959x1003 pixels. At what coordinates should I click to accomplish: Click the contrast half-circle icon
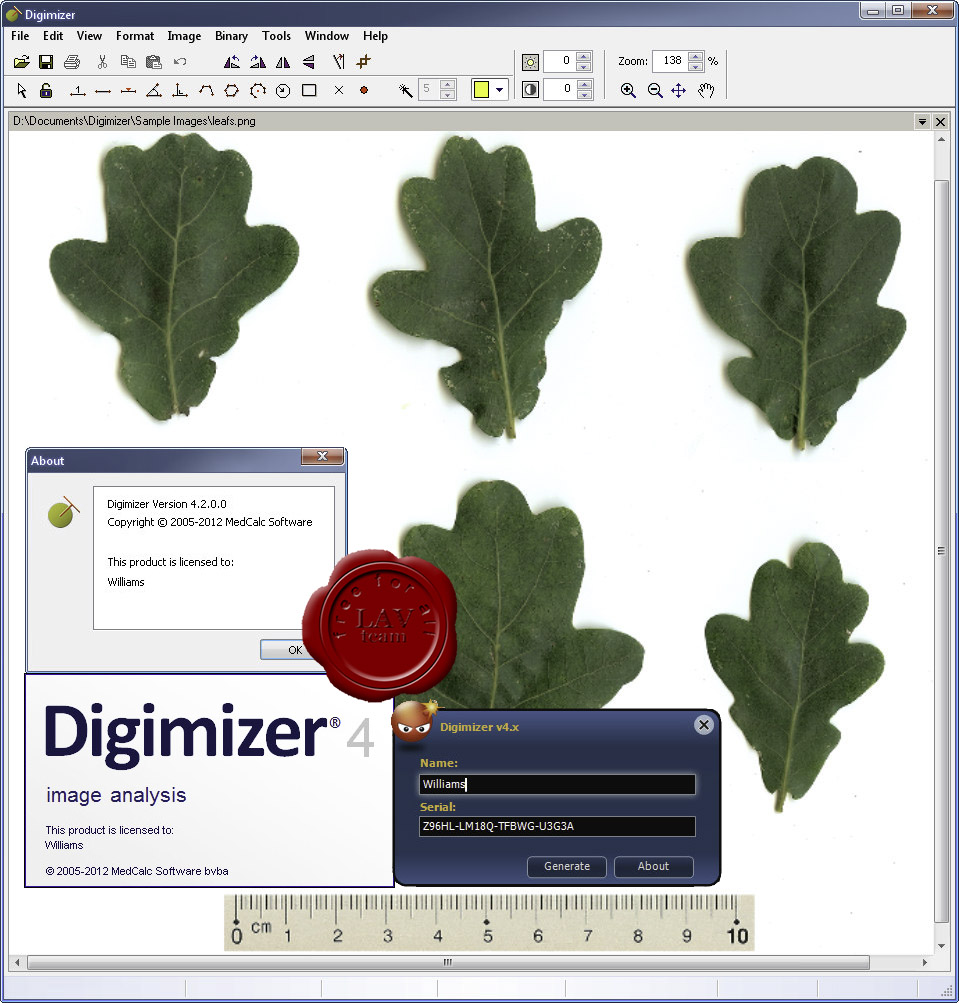coord(531,90)
